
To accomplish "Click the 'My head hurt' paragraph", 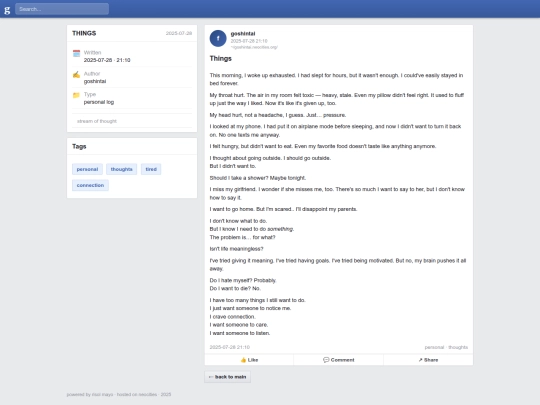I will (278, 115).
